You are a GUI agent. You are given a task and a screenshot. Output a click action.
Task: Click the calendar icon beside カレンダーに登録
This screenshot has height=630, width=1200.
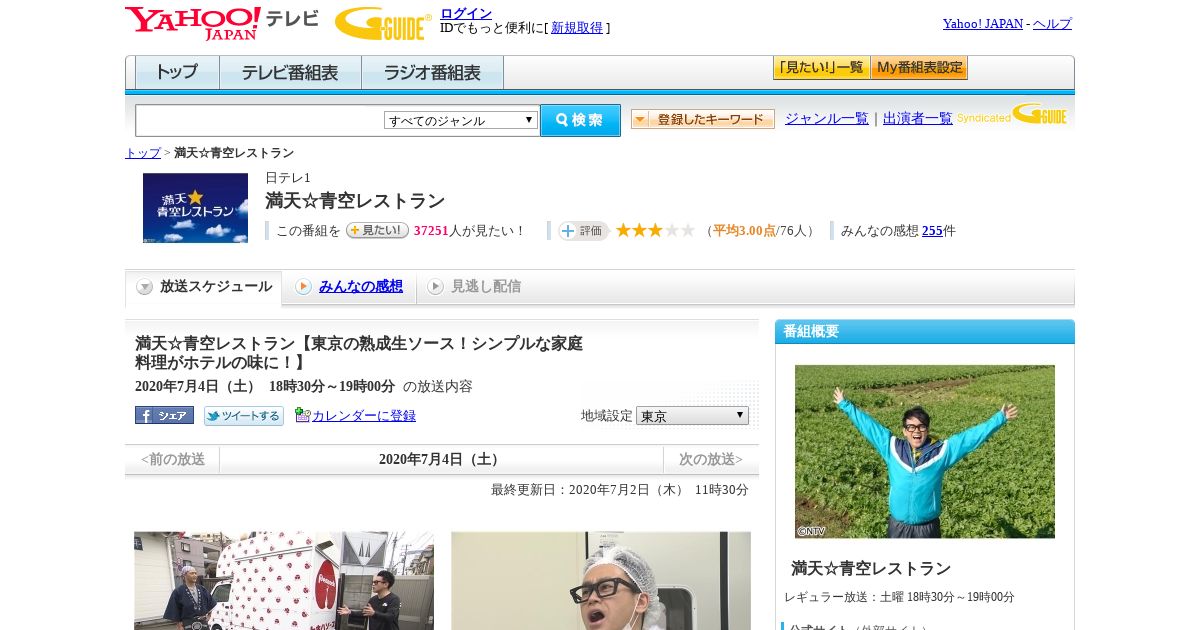pyautogui.click(x=302, y=415)
